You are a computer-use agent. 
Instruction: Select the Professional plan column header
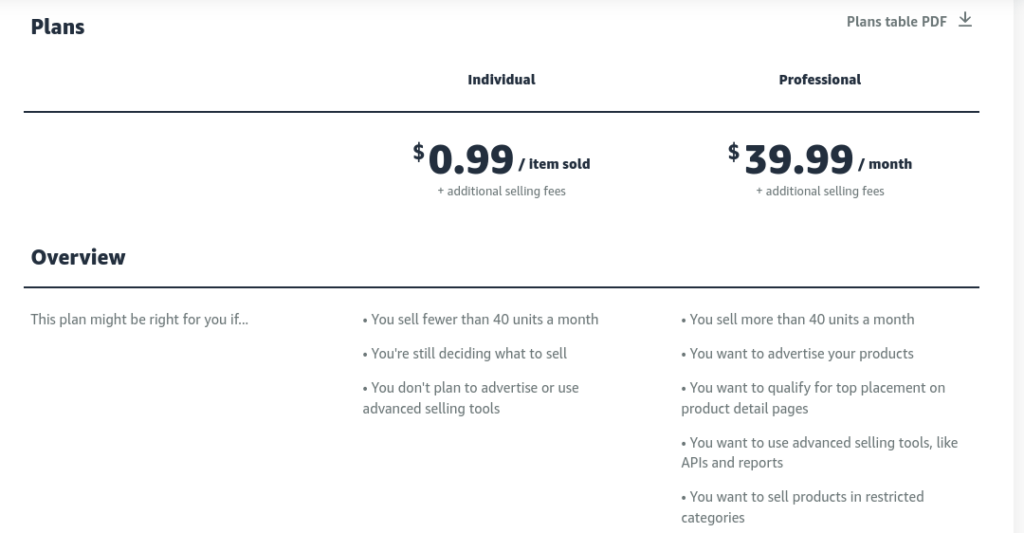coord(820,80)
